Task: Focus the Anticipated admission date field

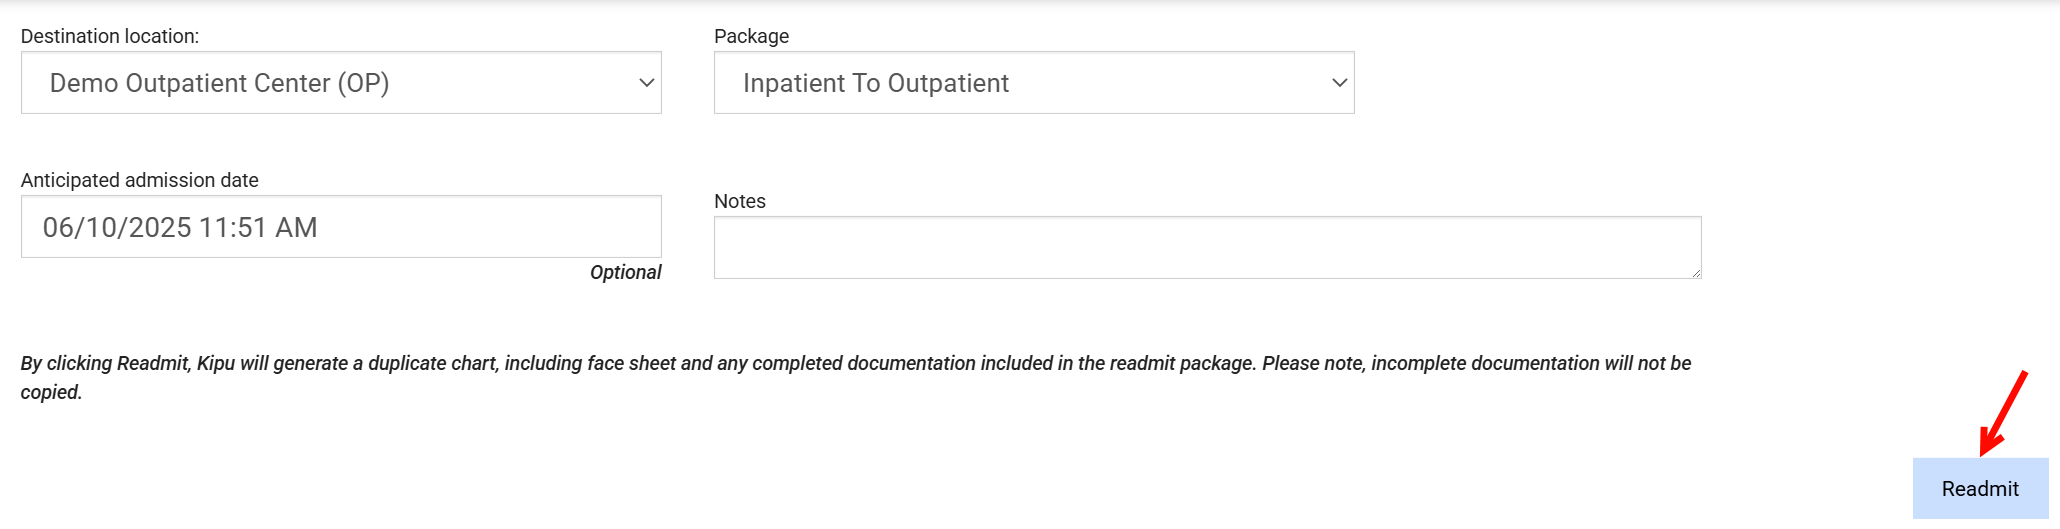Action: (x=340, y=227)
